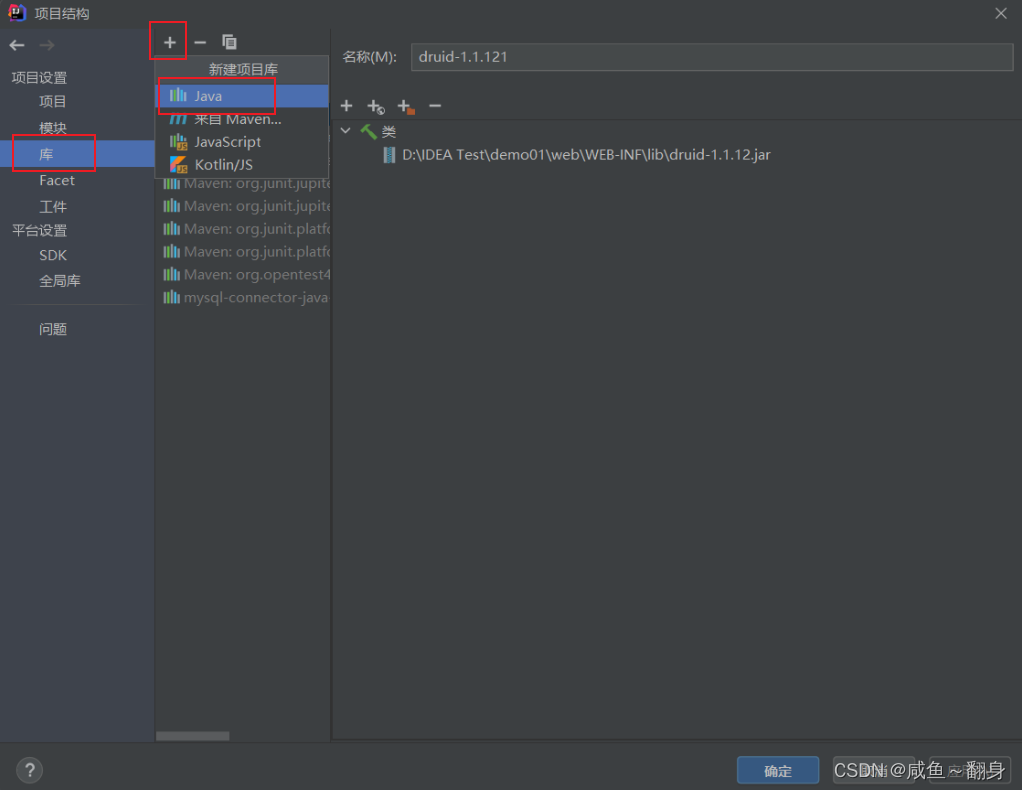
Task: Open the SDK platform settings page
Action: point(53,255)
